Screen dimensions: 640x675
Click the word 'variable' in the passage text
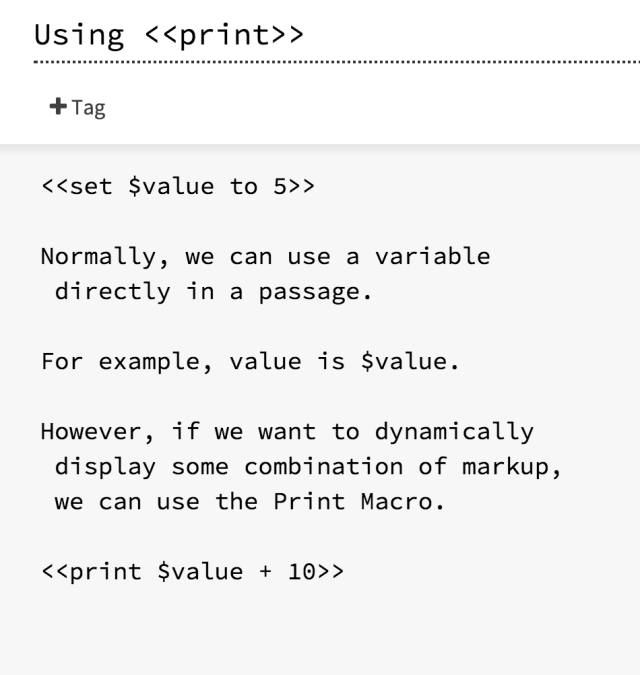pos(432,257)
